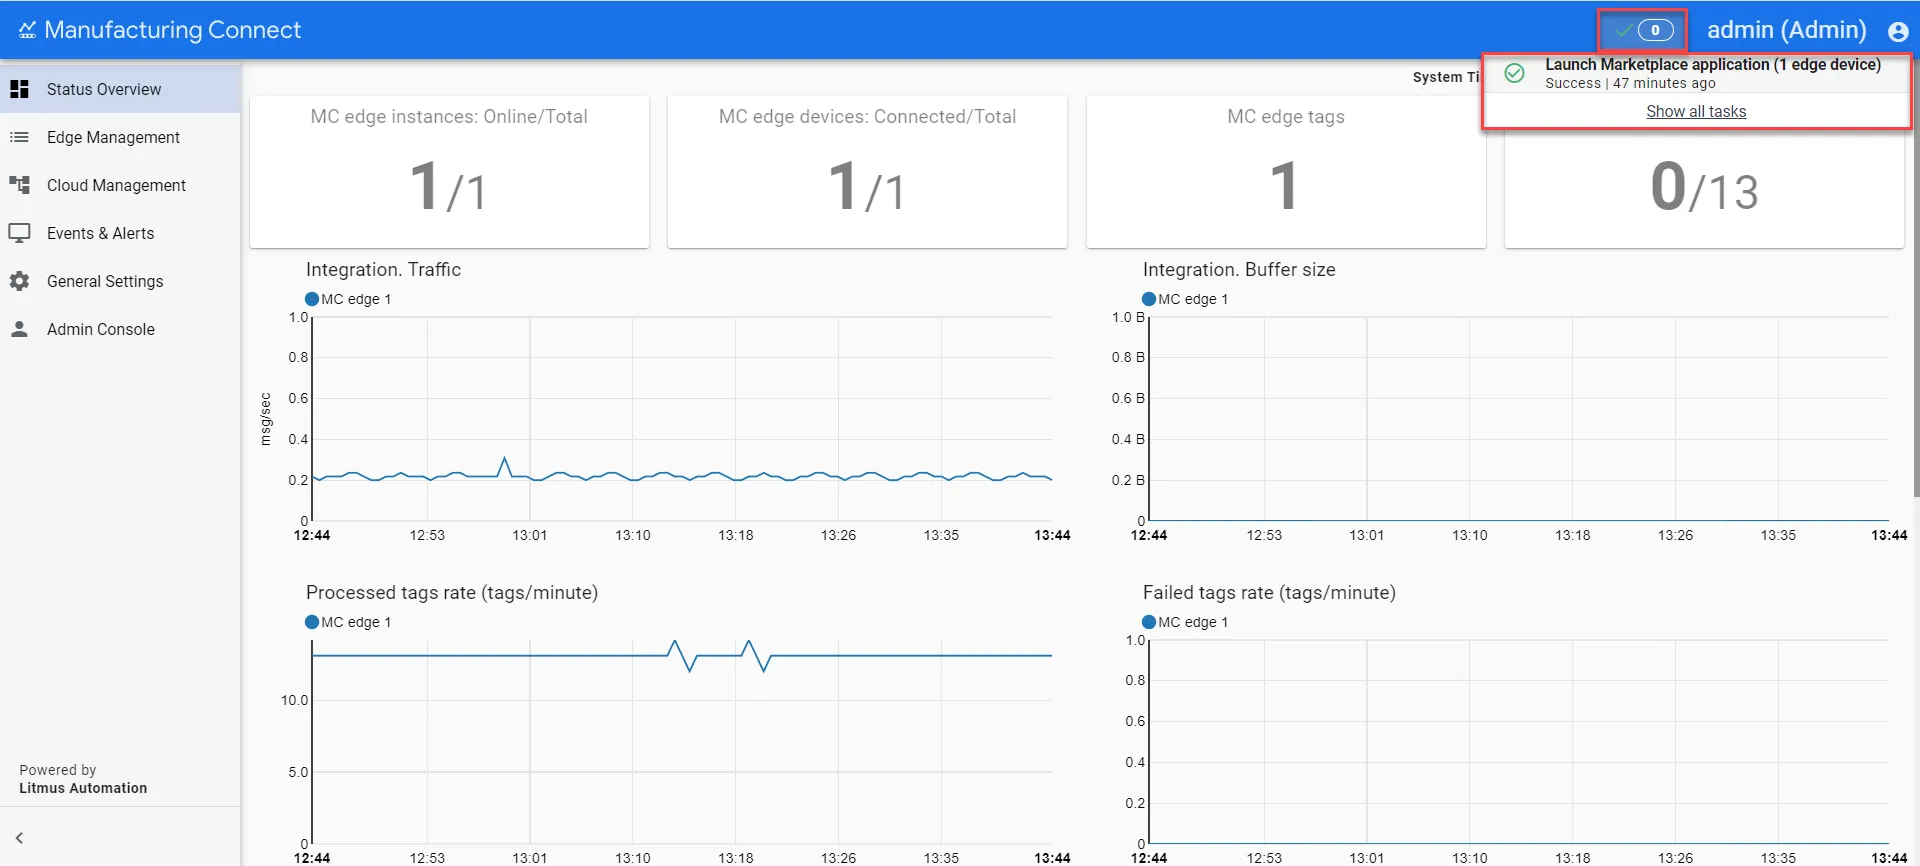The image size is (1920, 866).
Task: Click the green success checkmark in task popup
Action: pos(1515,73)
